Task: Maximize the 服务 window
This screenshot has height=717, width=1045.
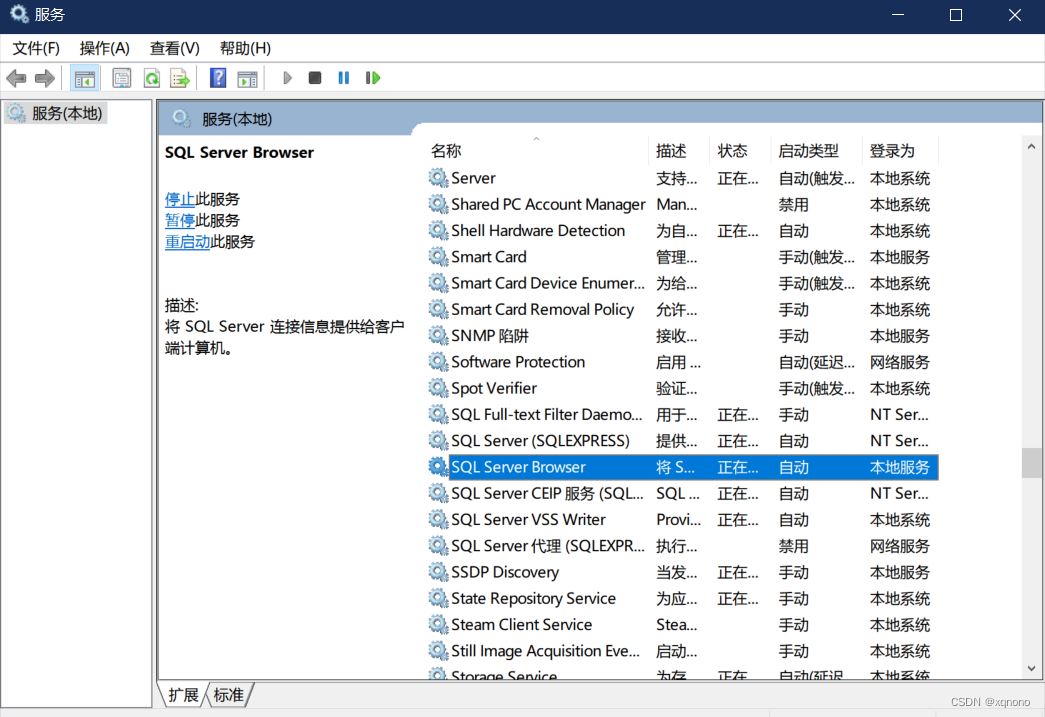Action: pyautogui.click(x=956, y=15)
